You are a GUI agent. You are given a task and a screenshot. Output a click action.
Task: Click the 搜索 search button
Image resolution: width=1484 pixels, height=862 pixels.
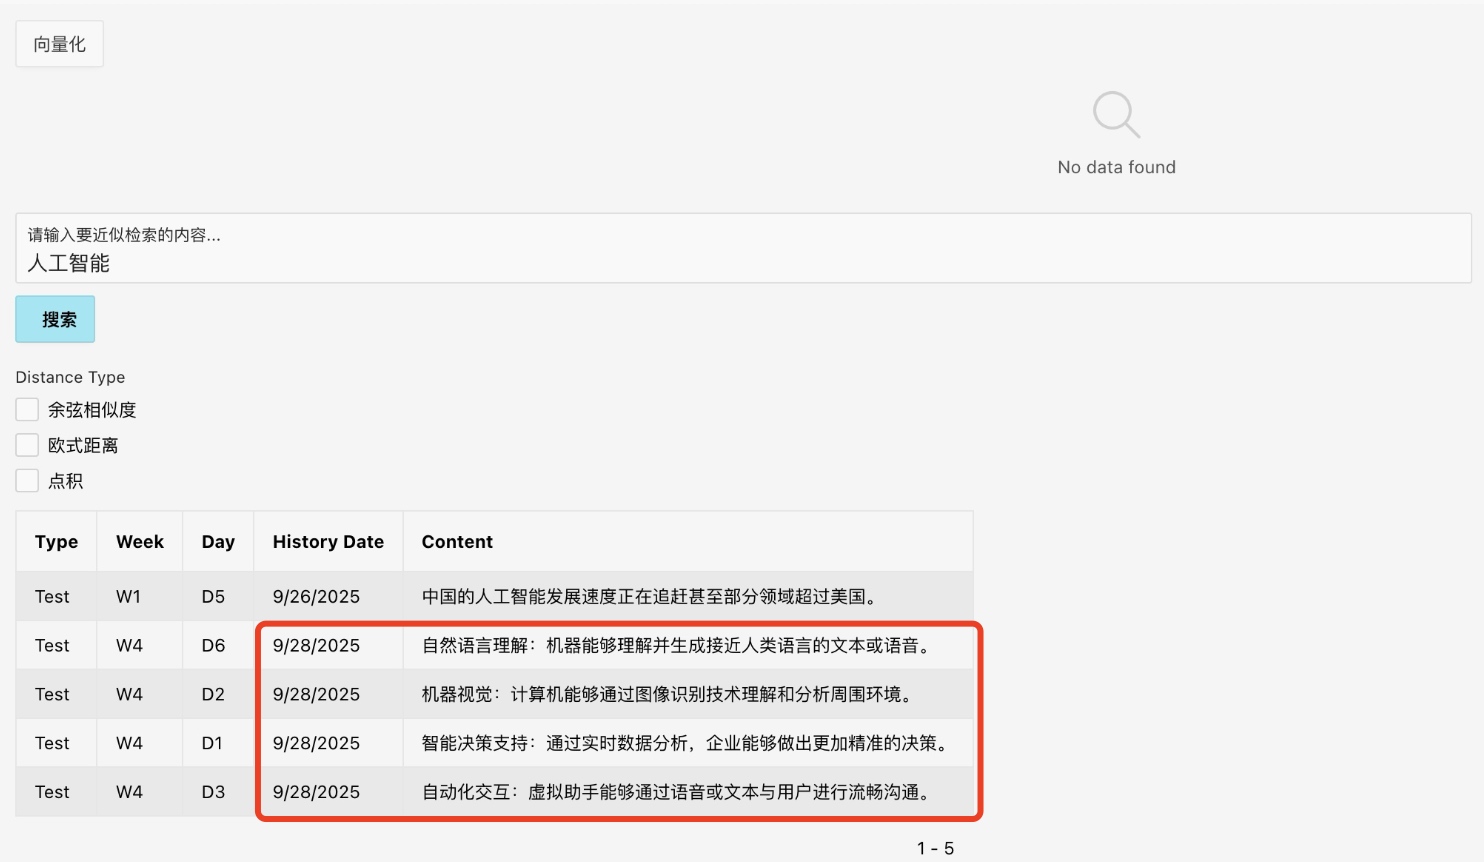click(x=55, y=320)
